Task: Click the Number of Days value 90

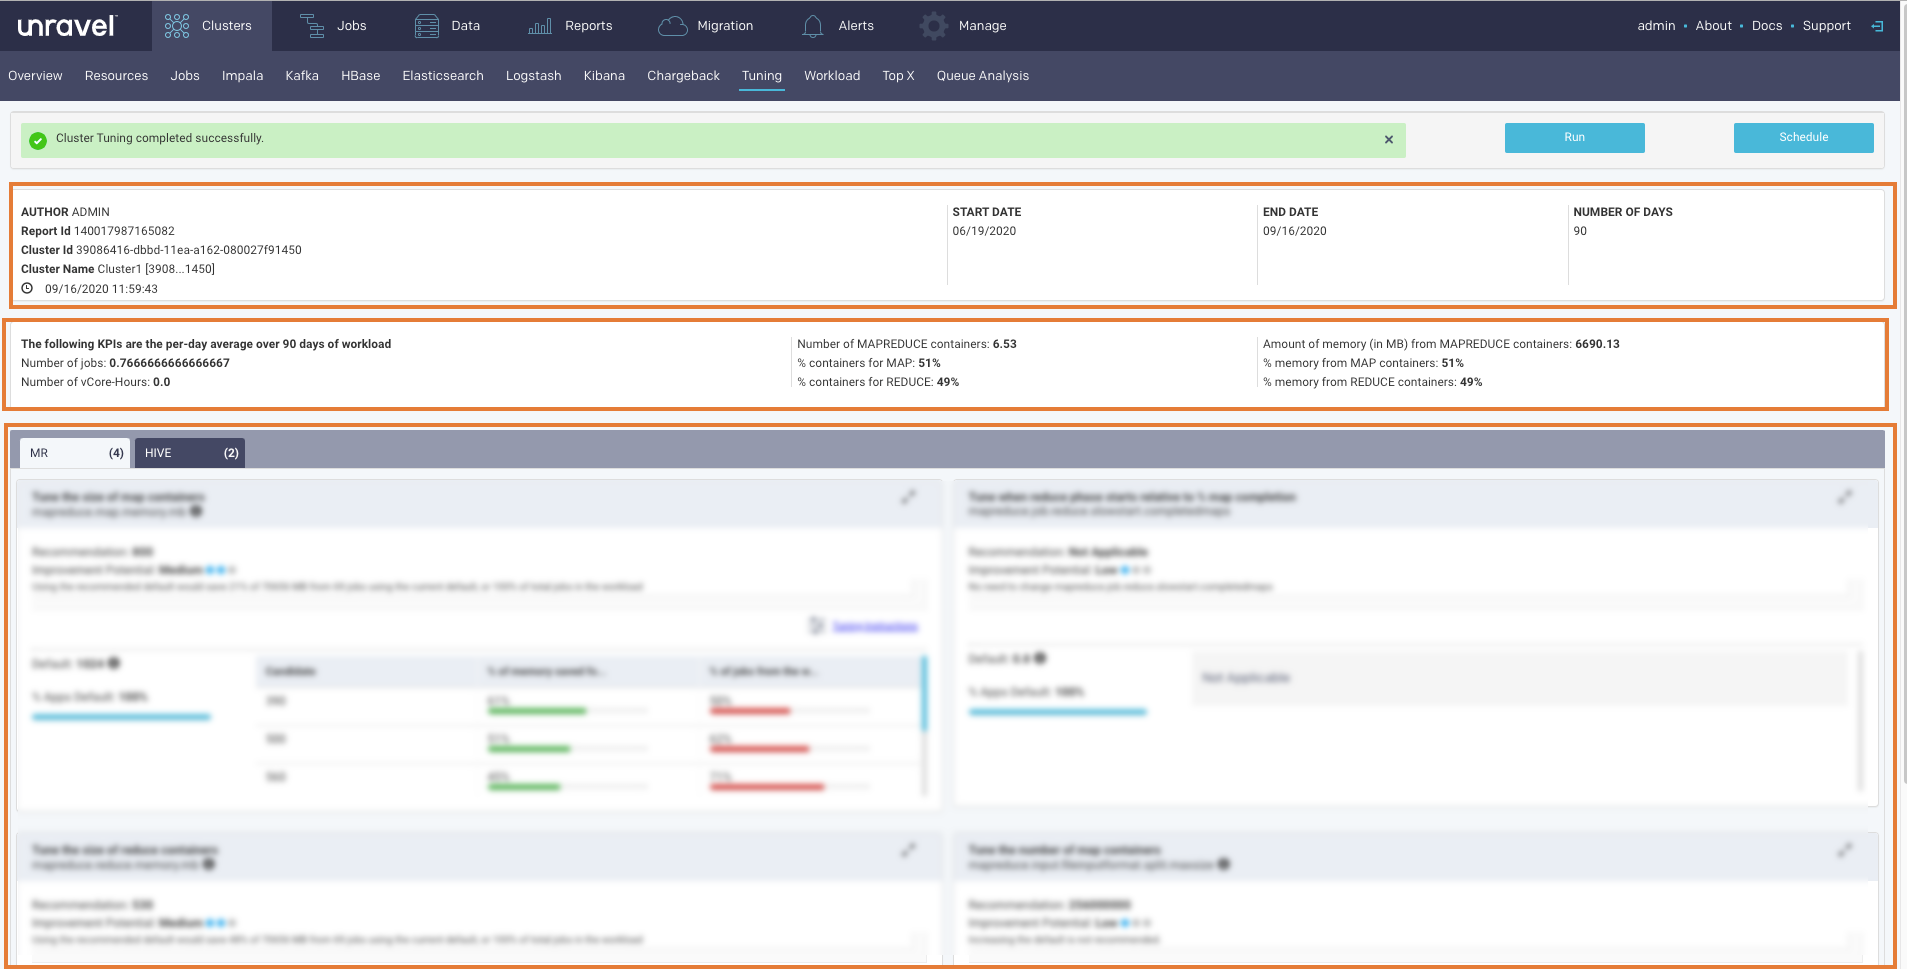Action: click(x=1580, y=231)
